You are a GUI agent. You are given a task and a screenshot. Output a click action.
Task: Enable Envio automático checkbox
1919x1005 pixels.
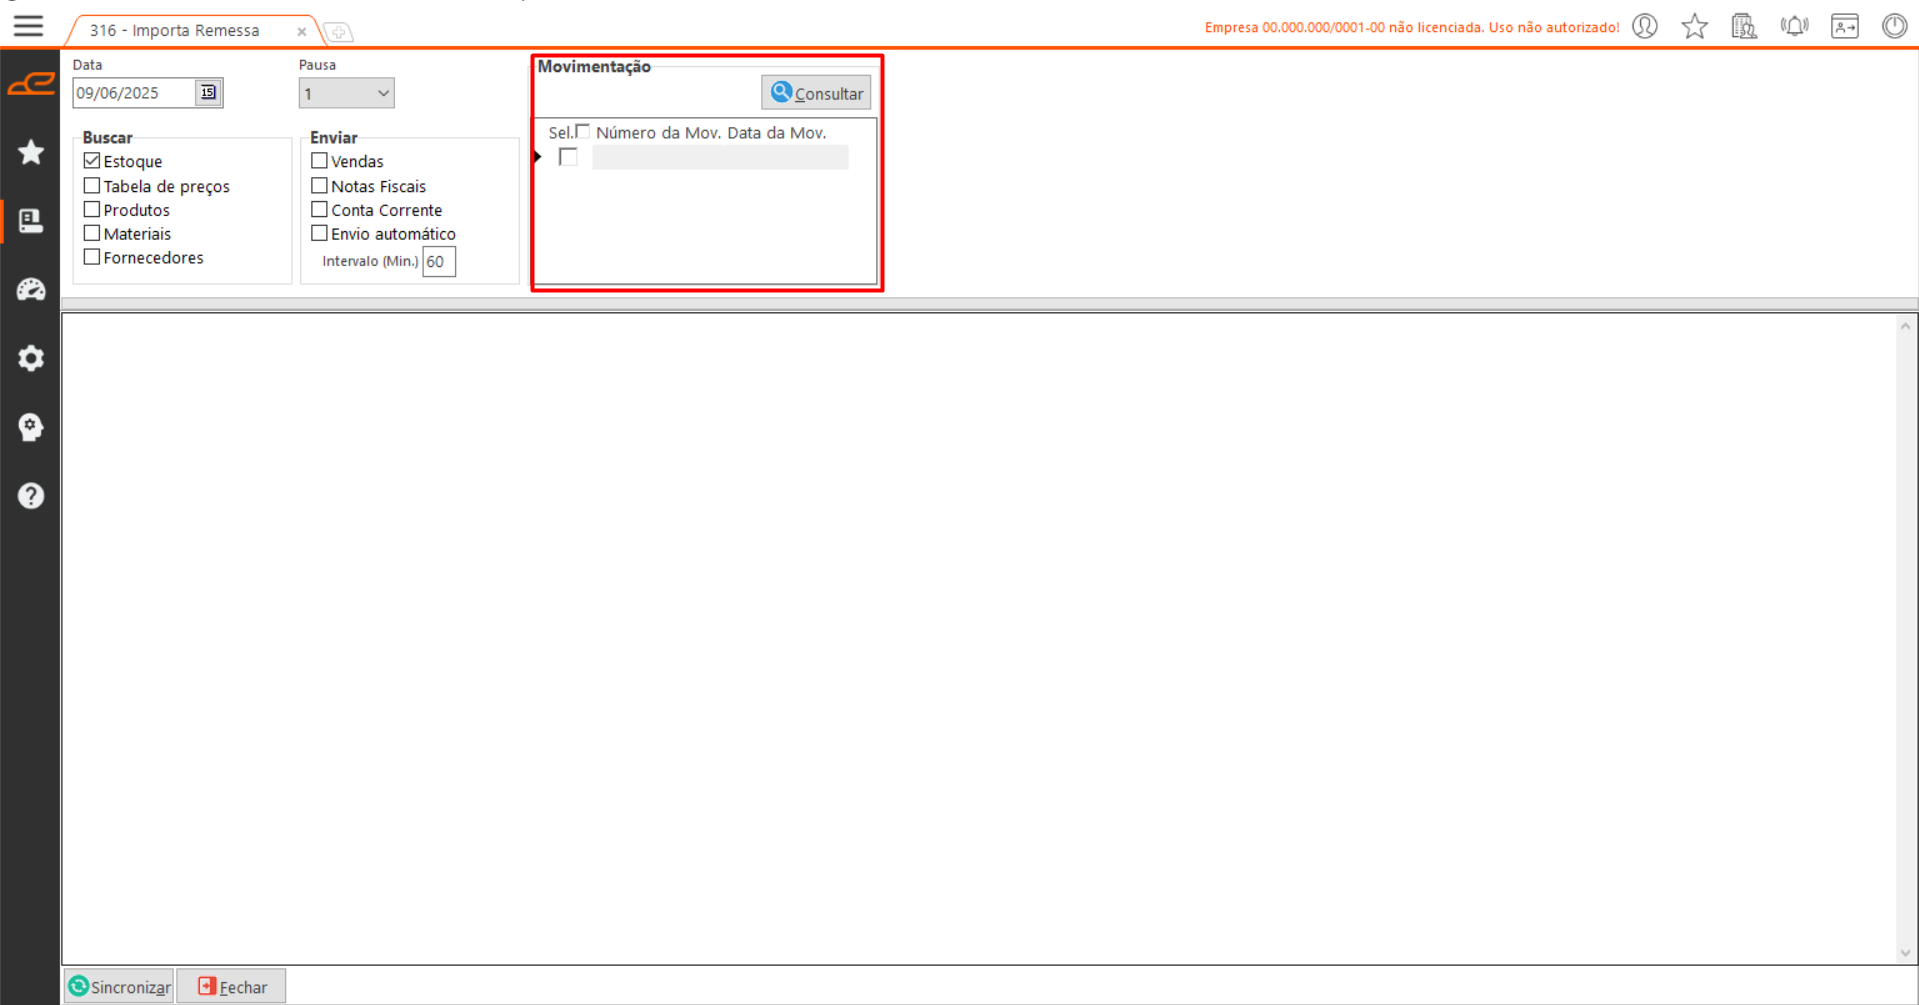click(320, 234)
